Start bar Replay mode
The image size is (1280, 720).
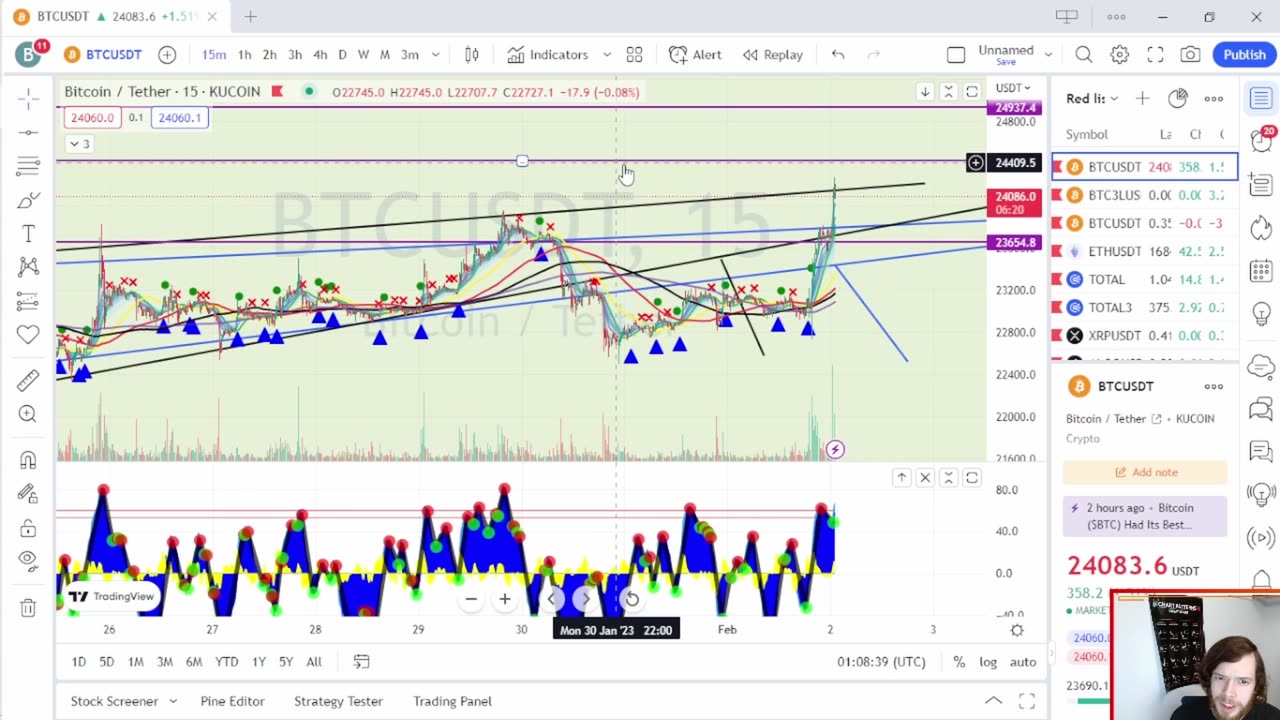[772, 55]
